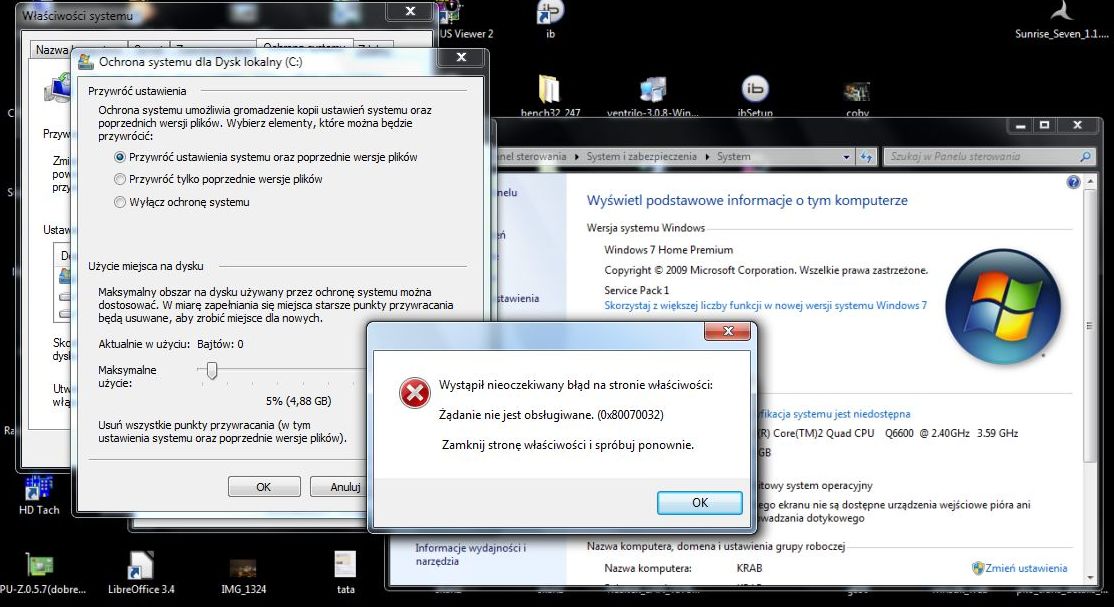This screenshot has height=607, width=1114.
Task: Click 'Windows 7 Home Premium' text
Action: click(669, 249)
